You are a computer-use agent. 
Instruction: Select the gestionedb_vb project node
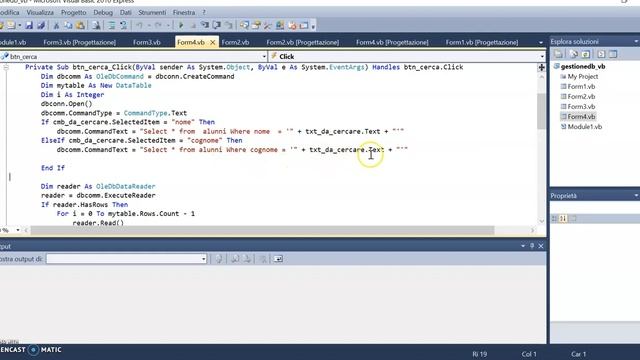point(582,66)
